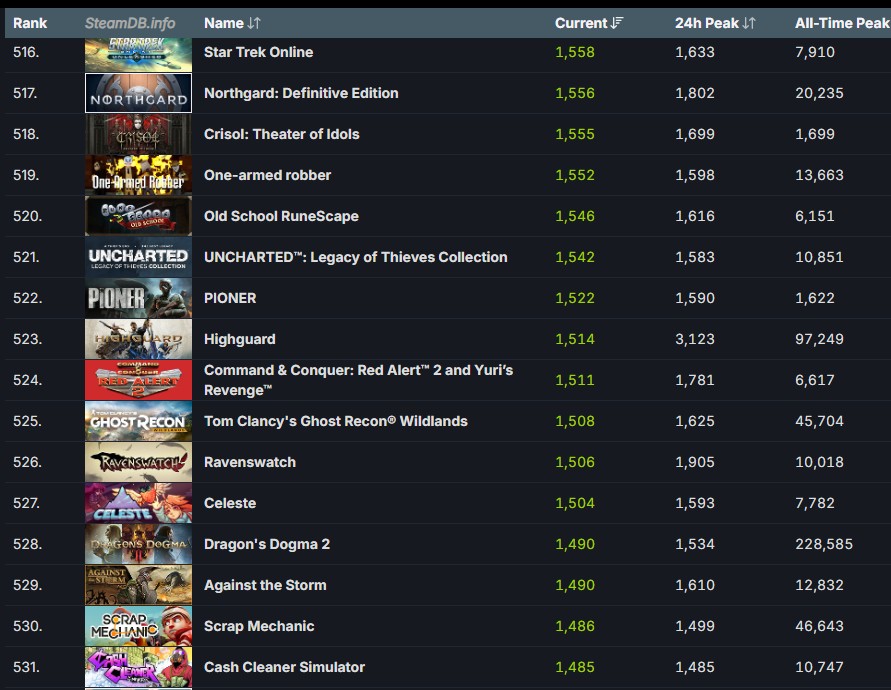Open the Highguard game name link
The width and height of the screenshot is (891, 690).
(x=240, y=339)
